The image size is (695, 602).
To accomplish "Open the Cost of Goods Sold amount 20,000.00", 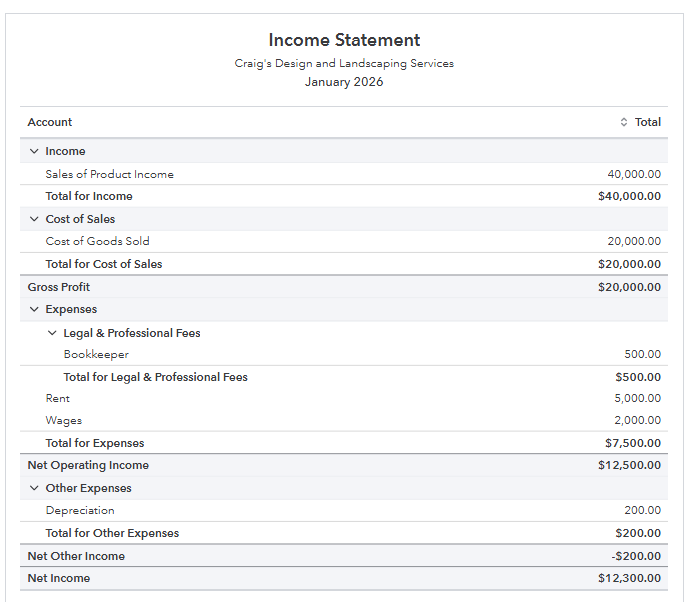I will click(634, 241).
